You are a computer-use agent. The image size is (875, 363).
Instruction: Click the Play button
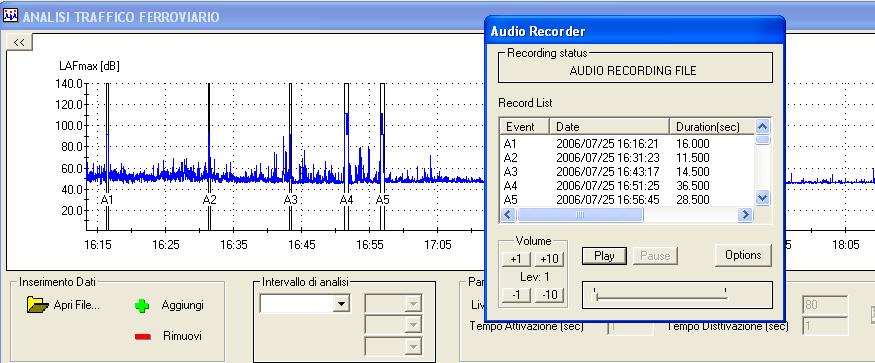604,256
